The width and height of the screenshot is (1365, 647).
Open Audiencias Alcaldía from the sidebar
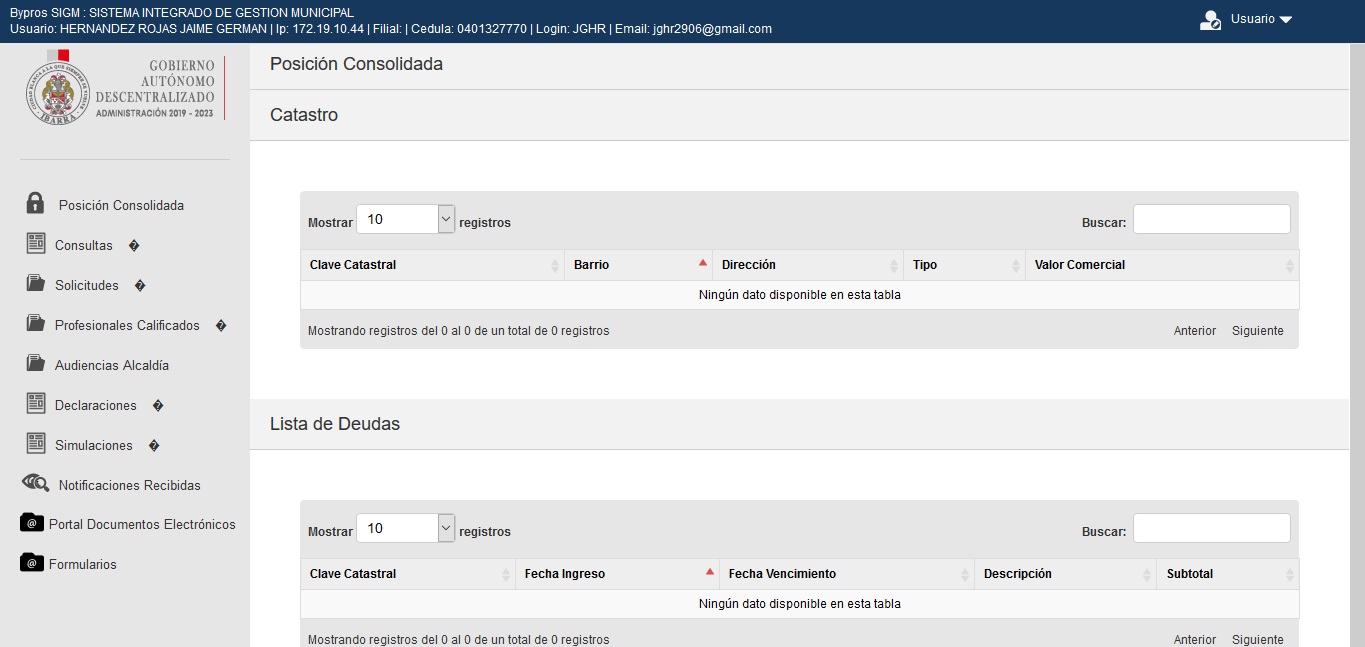[x=111, y=365]
